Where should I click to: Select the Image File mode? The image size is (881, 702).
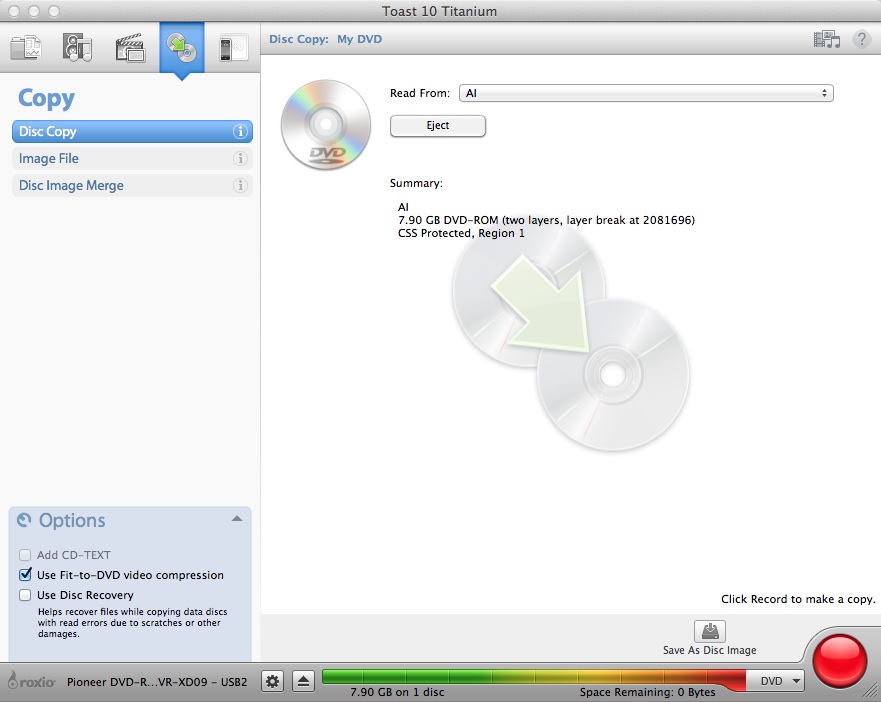tap(132, 158)
